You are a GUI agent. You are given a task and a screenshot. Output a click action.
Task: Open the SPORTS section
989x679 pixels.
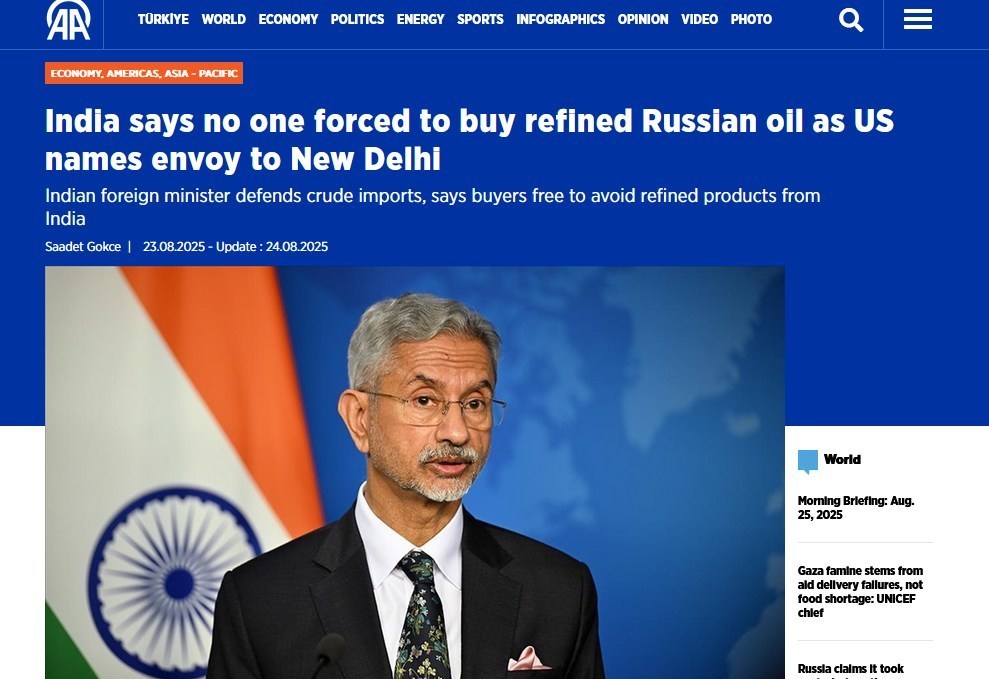[480, 20]
